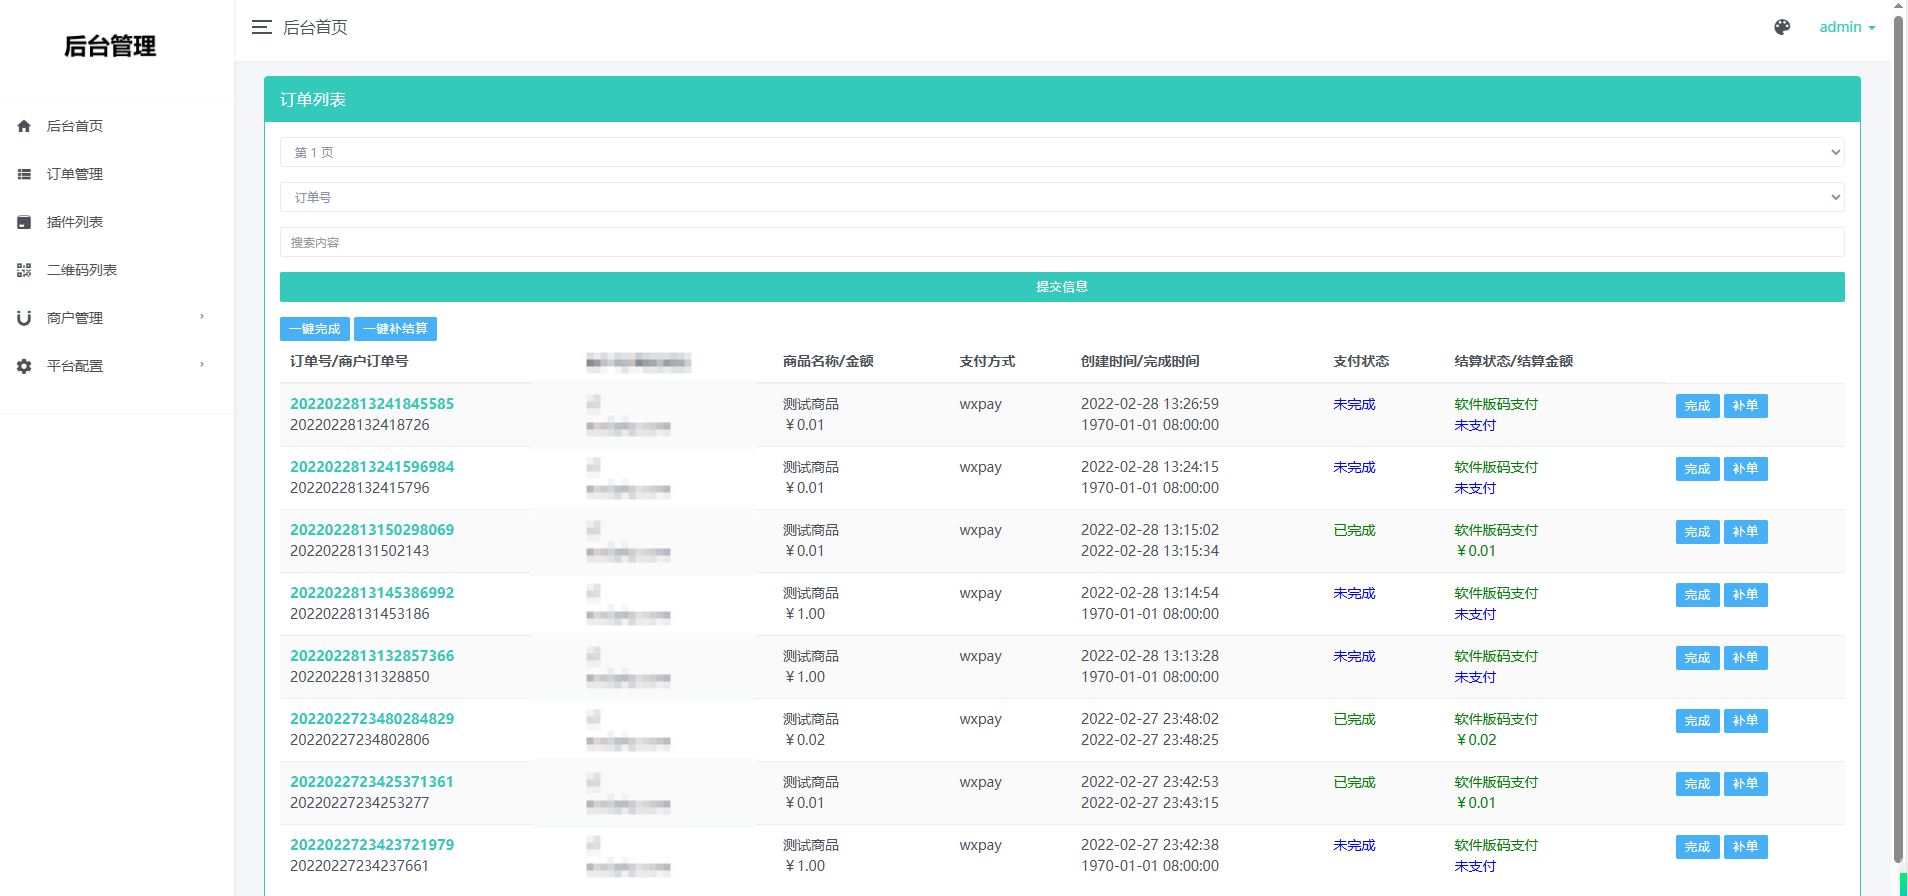Image resolution: width=1908 pixels, height=896 pixels.
Task: Click creation time 2022-02-27 23:42:38
Action: tap(1150, 845)
